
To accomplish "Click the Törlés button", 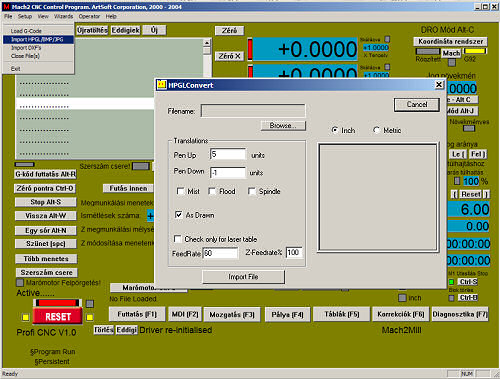I will tap(104, 330).
